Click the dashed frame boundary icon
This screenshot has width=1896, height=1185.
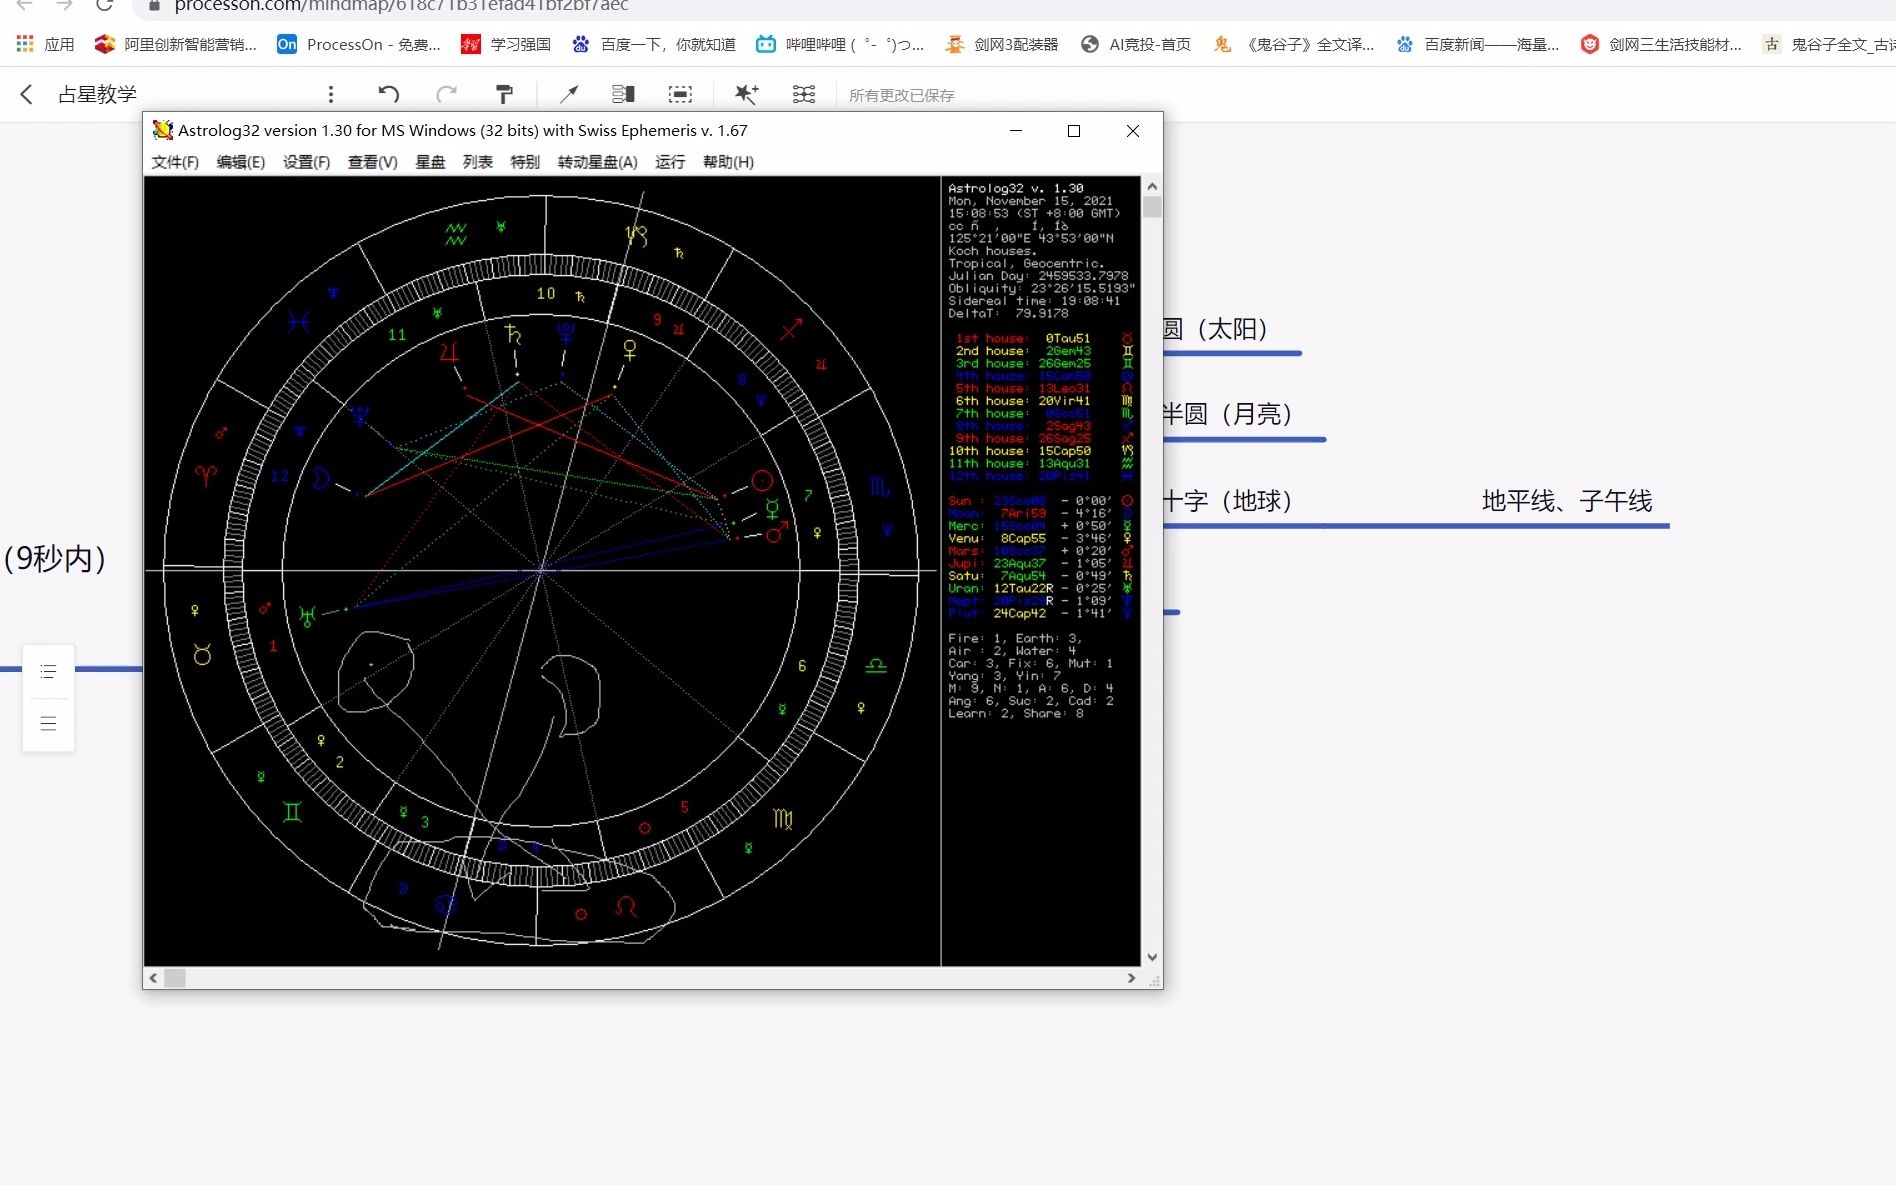click(x=680, y=94)
